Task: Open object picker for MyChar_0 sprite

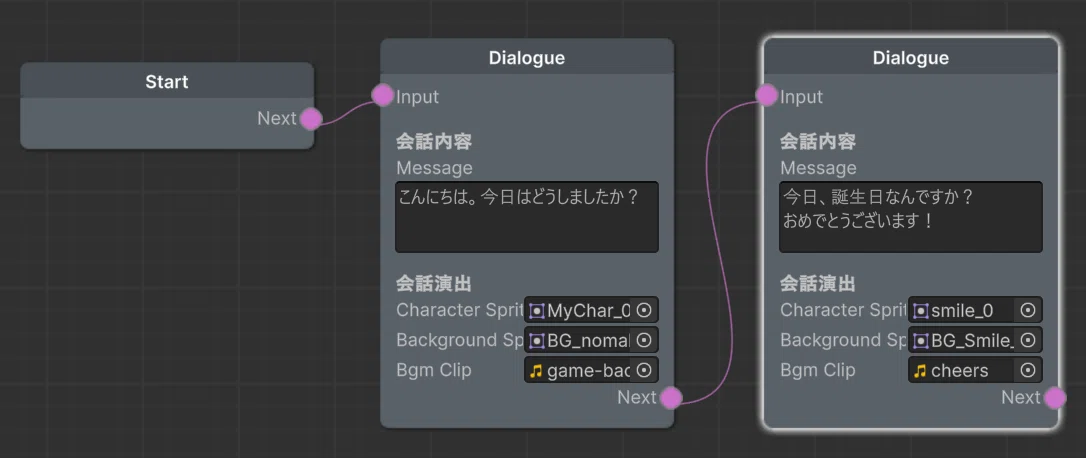Action: 644,310
